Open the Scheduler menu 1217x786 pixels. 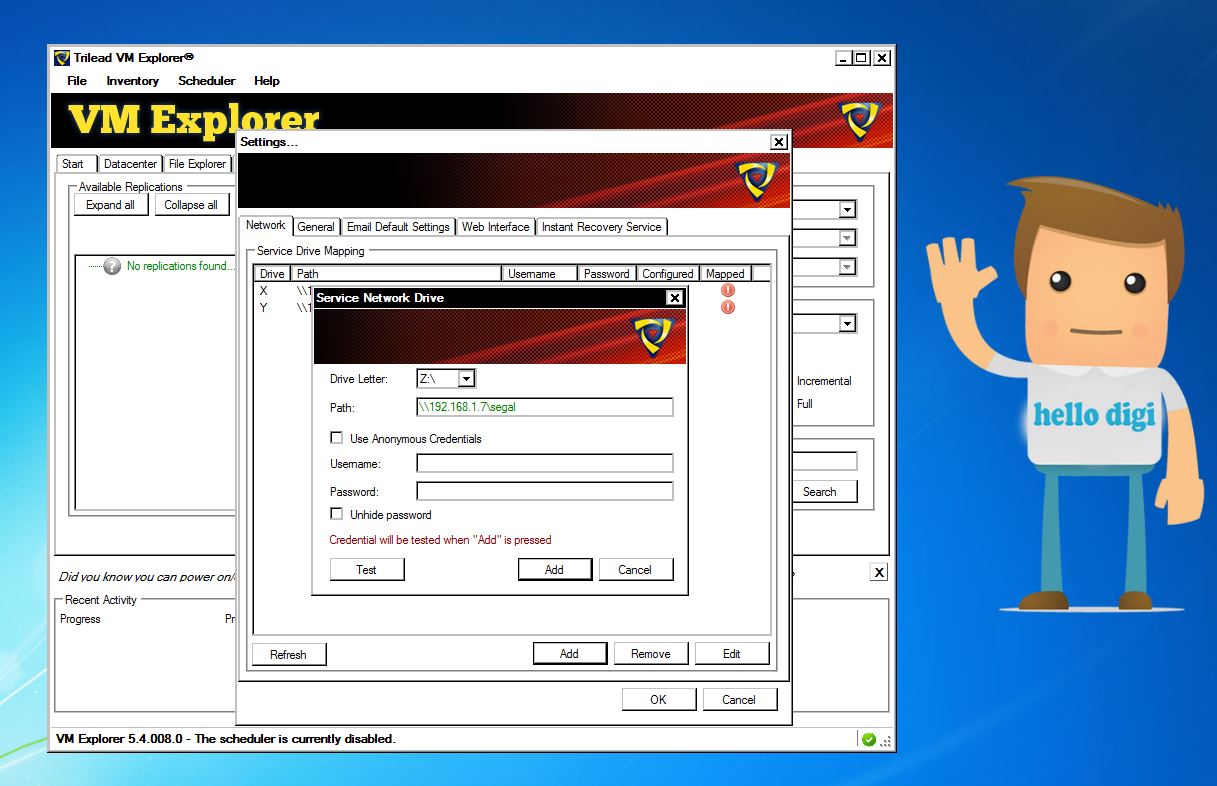[x=207, y=81]
